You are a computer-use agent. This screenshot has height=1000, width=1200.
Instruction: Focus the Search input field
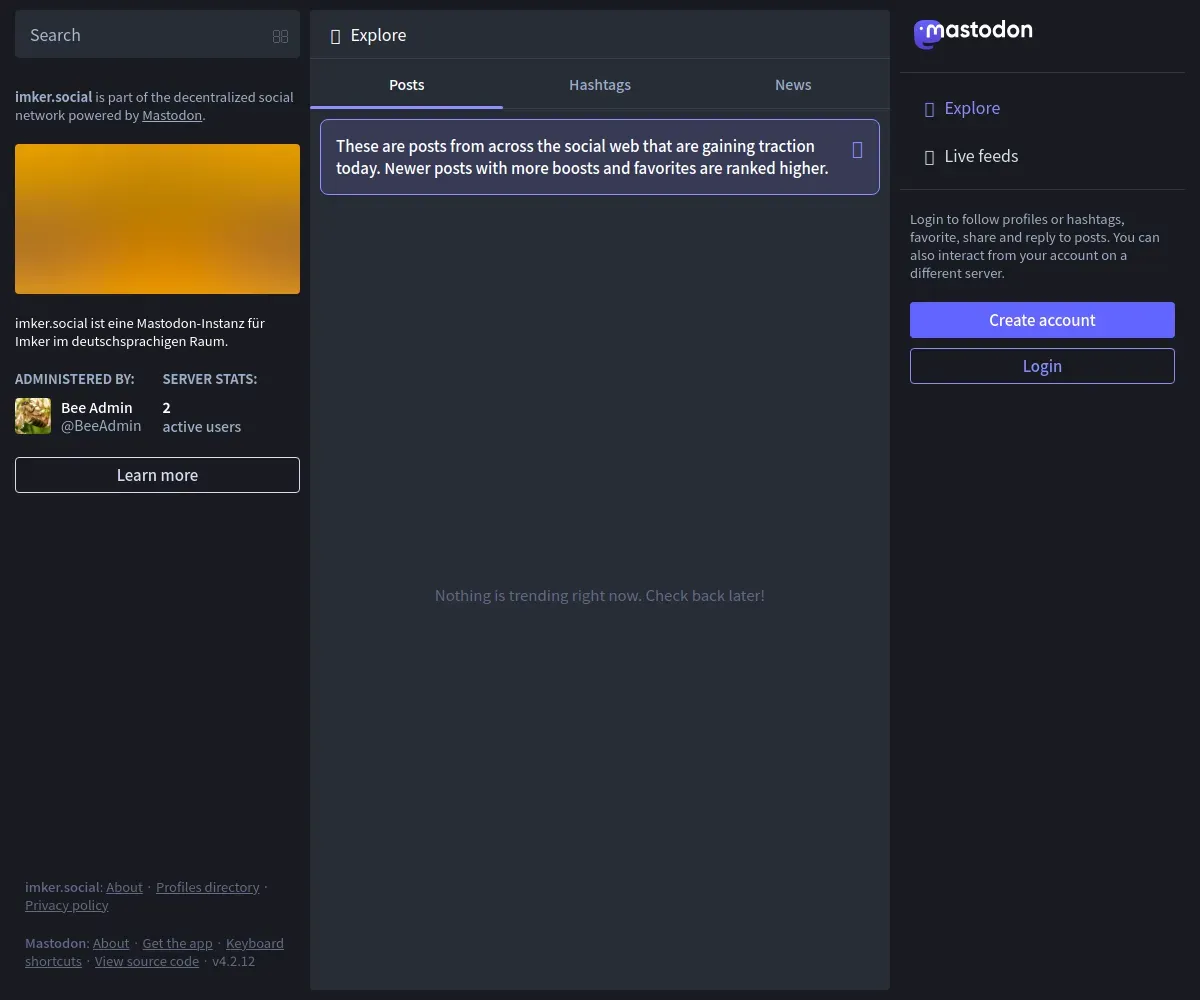point(157,35)
